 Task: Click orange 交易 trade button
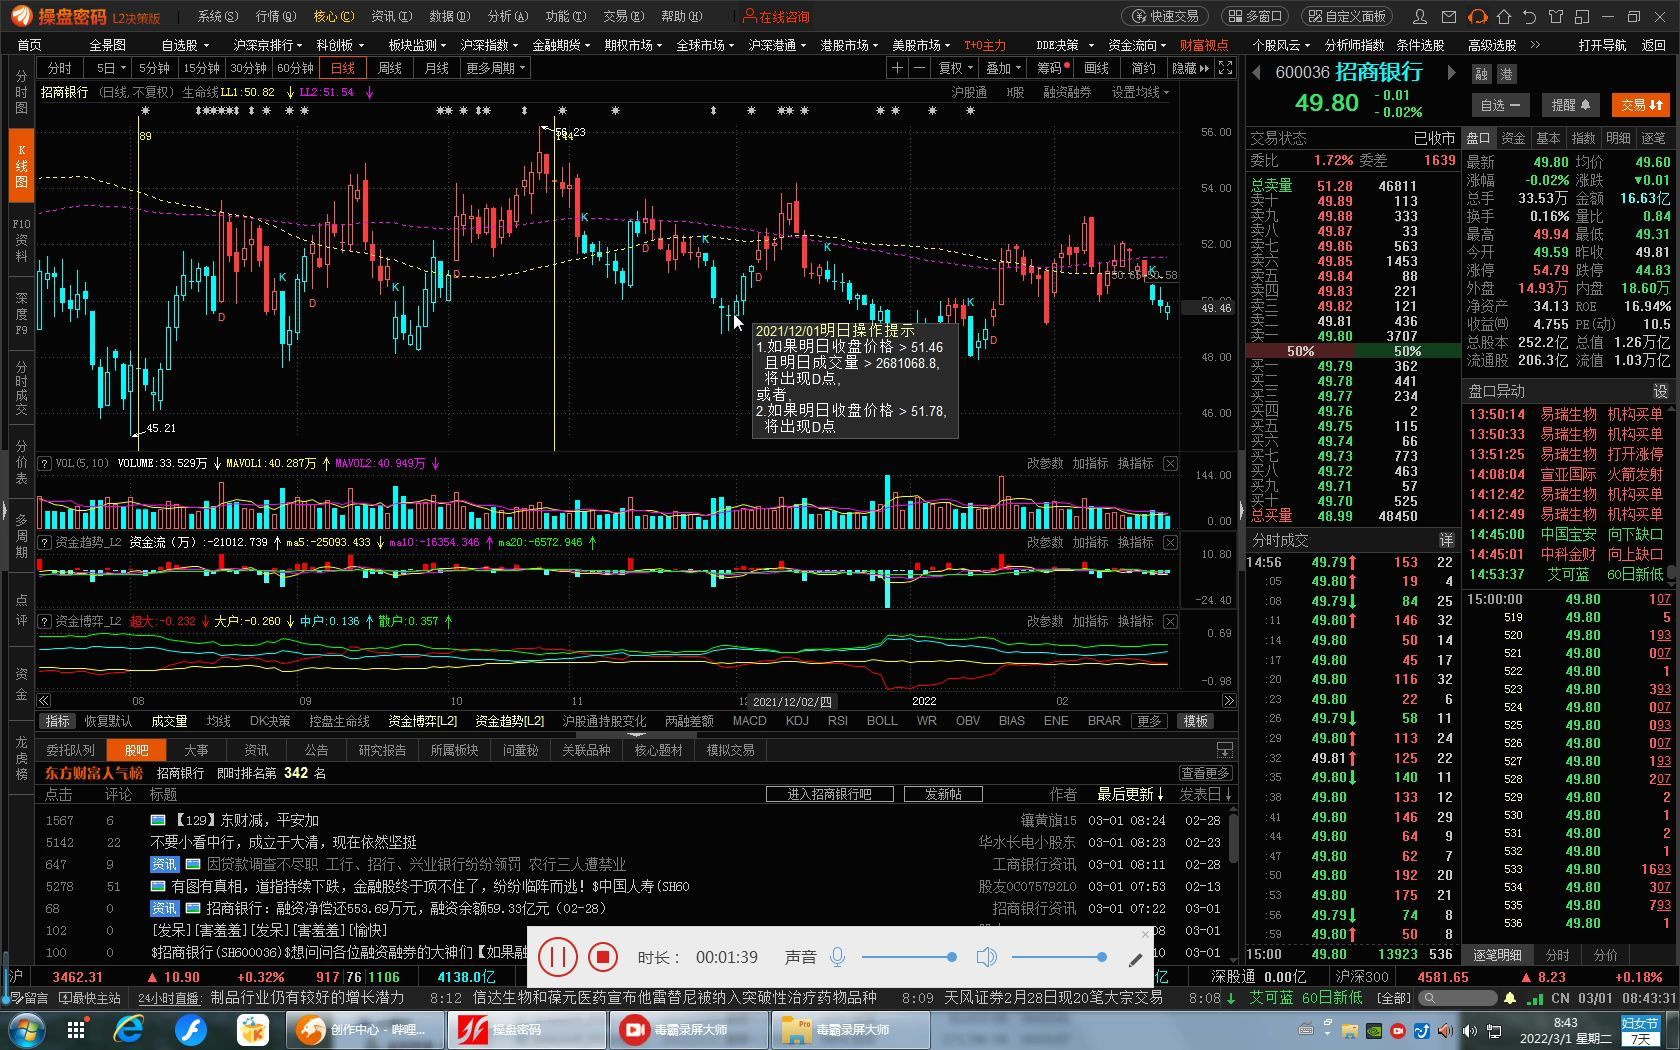1642,104
